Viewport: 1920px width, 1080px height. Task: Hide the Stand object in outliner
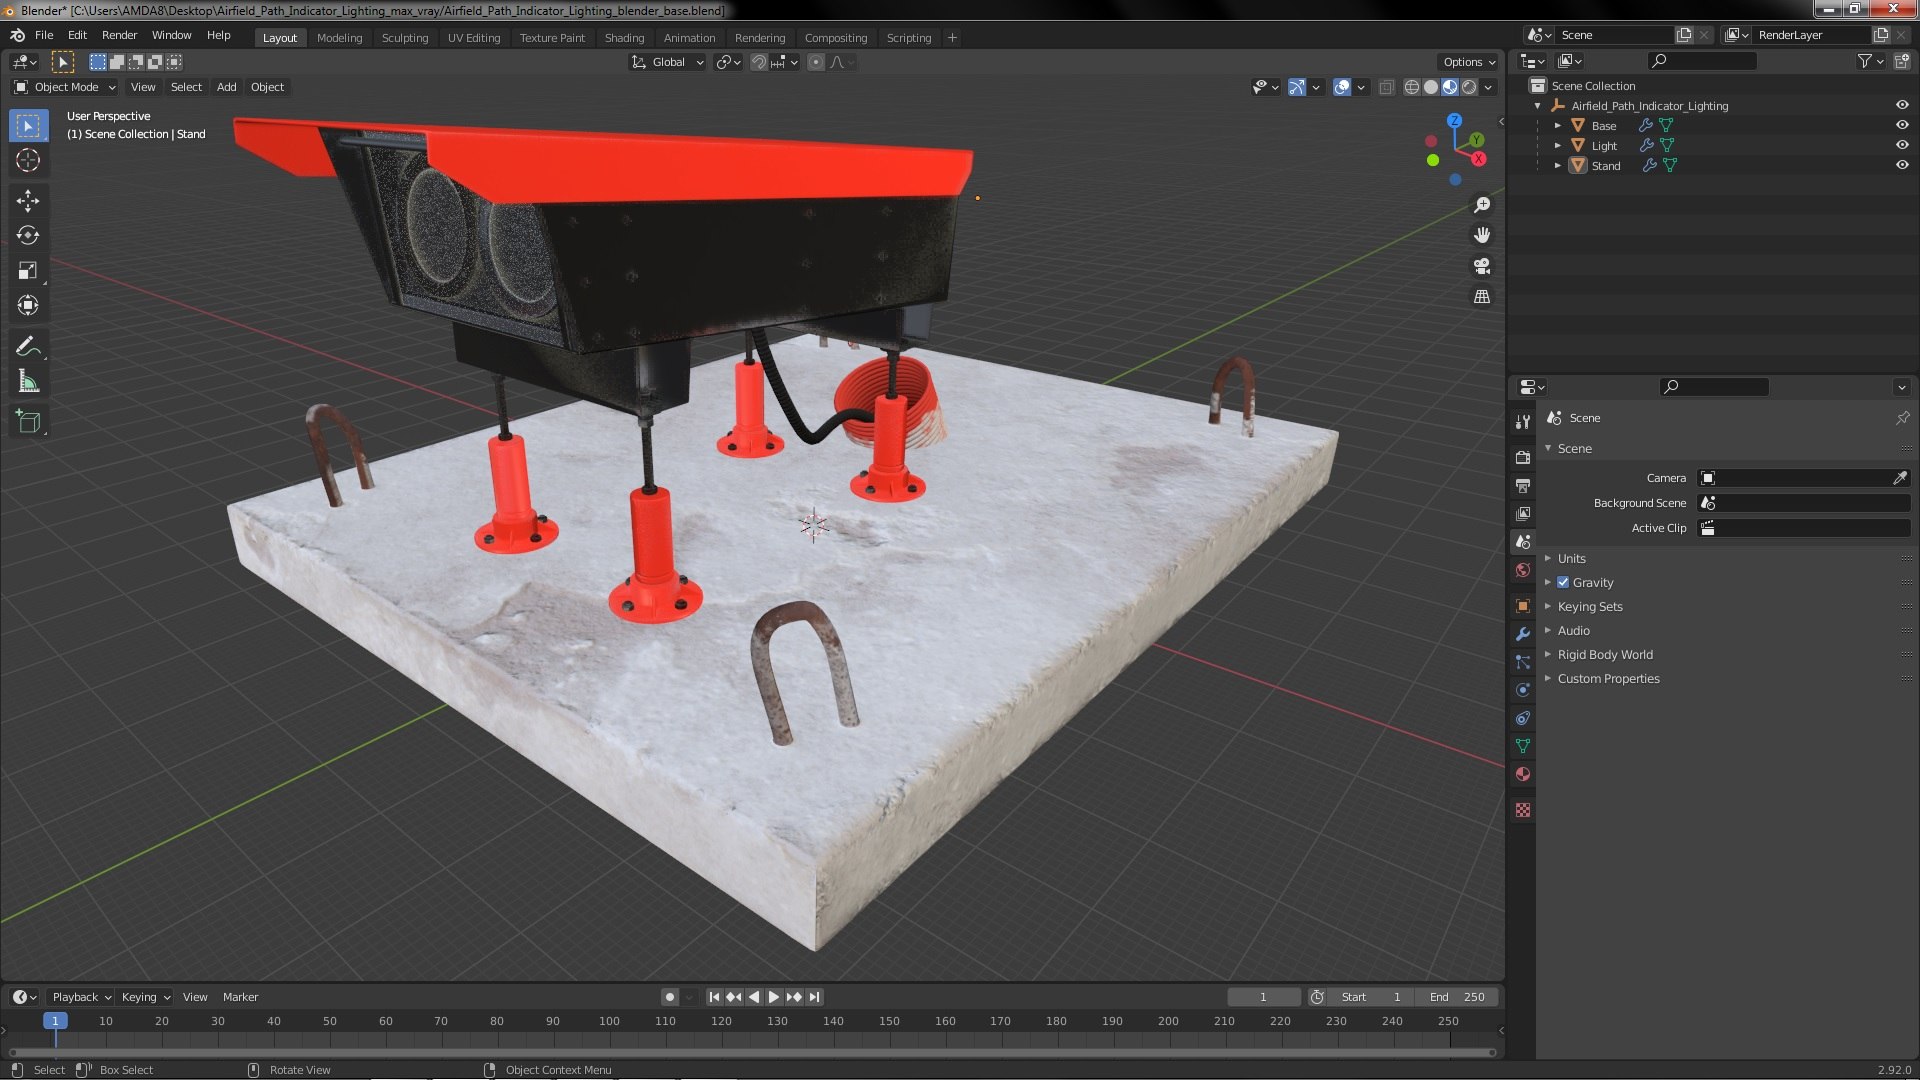[1902, 165]
